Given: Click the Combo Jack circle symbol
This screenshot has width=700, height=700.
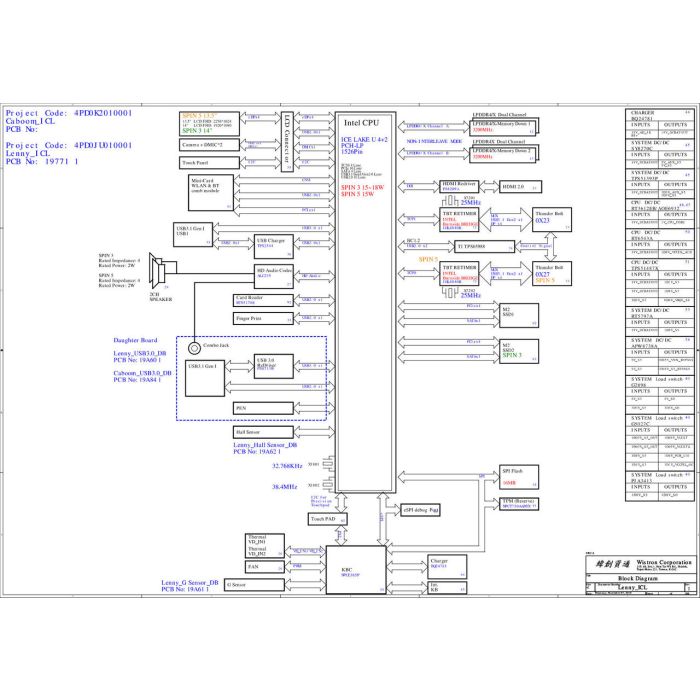Looking at the screenshot, I should point(194,348).
